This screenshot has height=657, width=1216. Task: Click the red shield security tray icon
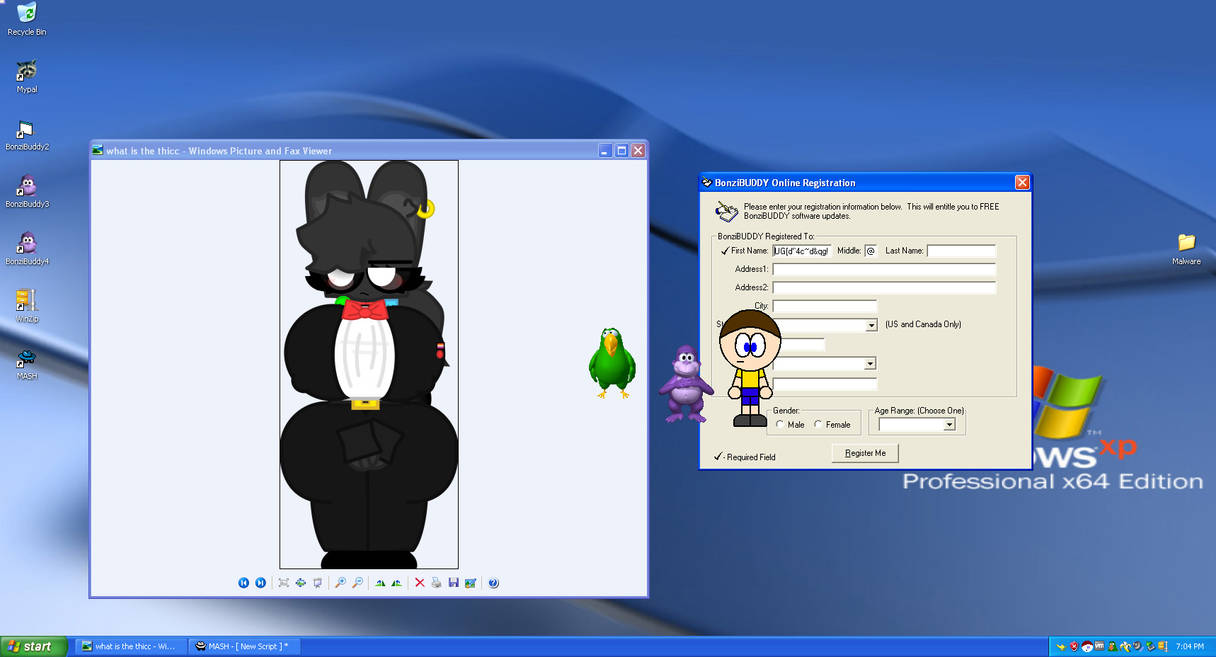[x=1074, y=647]
